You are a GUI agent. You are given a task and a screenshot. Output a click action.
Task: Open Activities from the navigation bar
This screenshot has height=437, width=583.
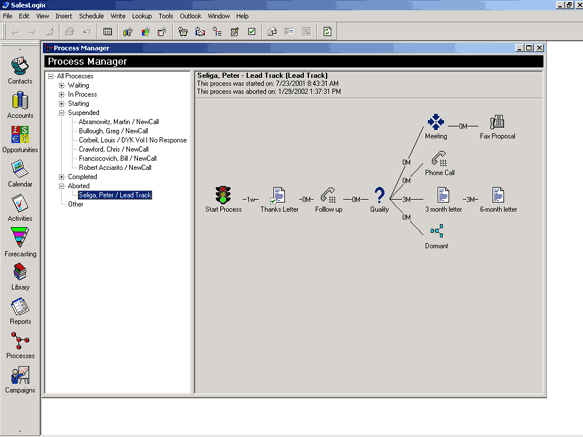pos(20,208)
